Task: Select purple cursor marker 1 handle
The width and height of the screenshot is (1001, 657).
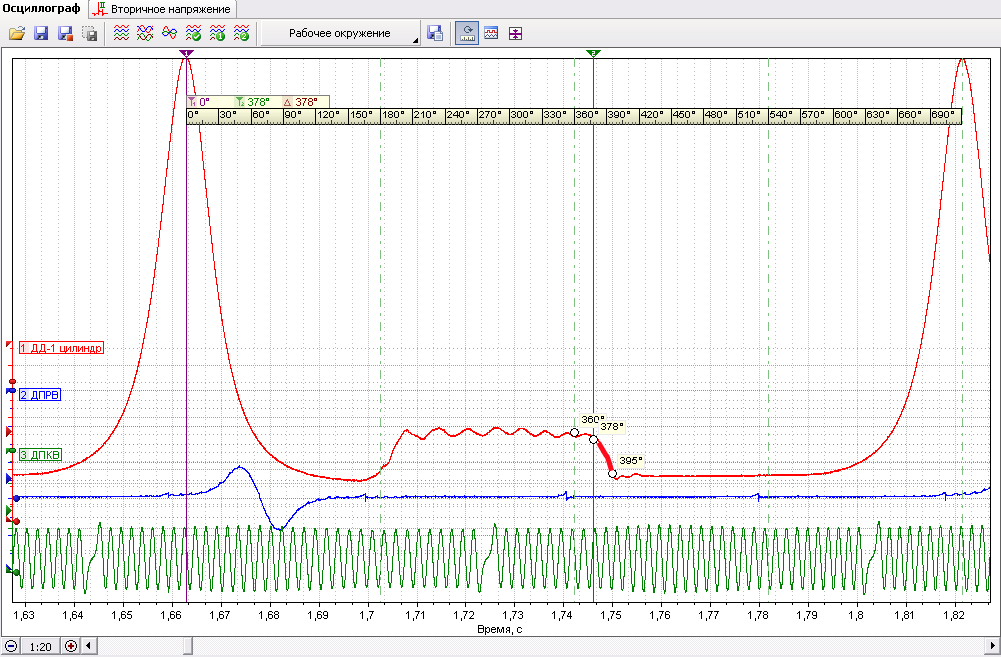Action: click(x=186, y=54)
